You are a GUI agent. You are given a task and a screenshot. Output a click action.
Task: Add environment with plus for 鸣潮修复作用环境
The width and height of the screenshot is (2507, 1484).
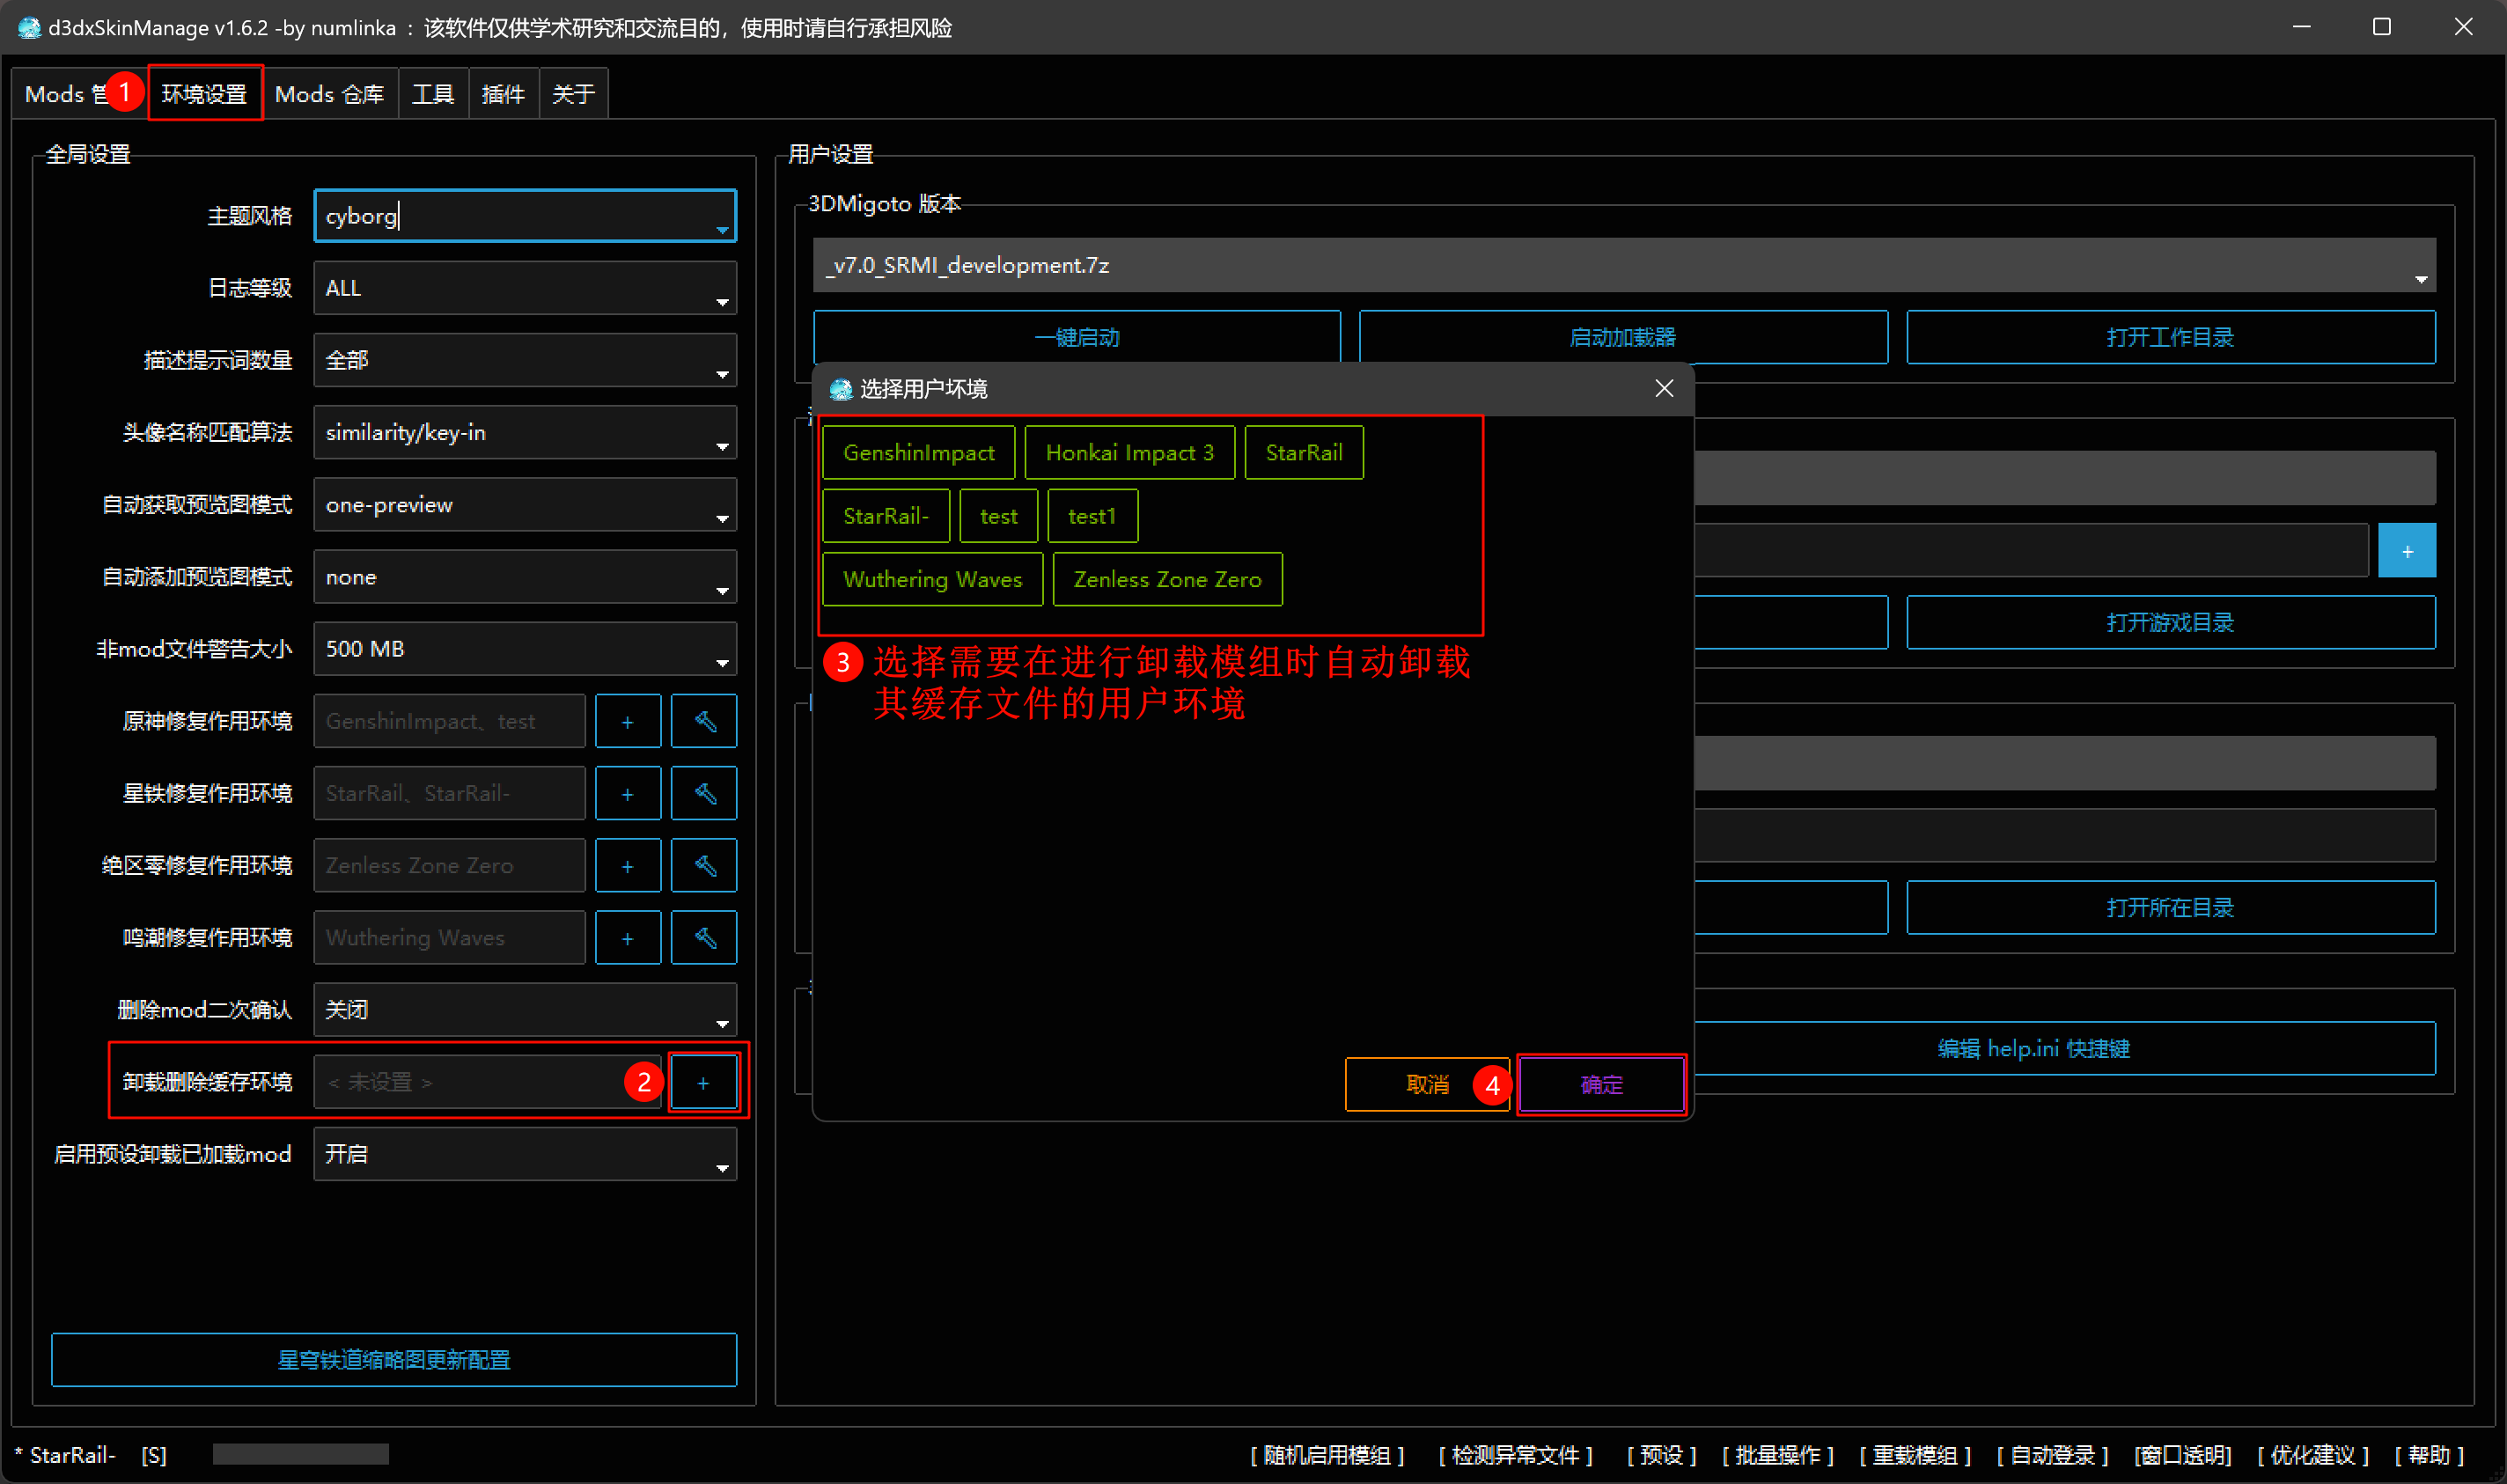(x=628, y=937)
